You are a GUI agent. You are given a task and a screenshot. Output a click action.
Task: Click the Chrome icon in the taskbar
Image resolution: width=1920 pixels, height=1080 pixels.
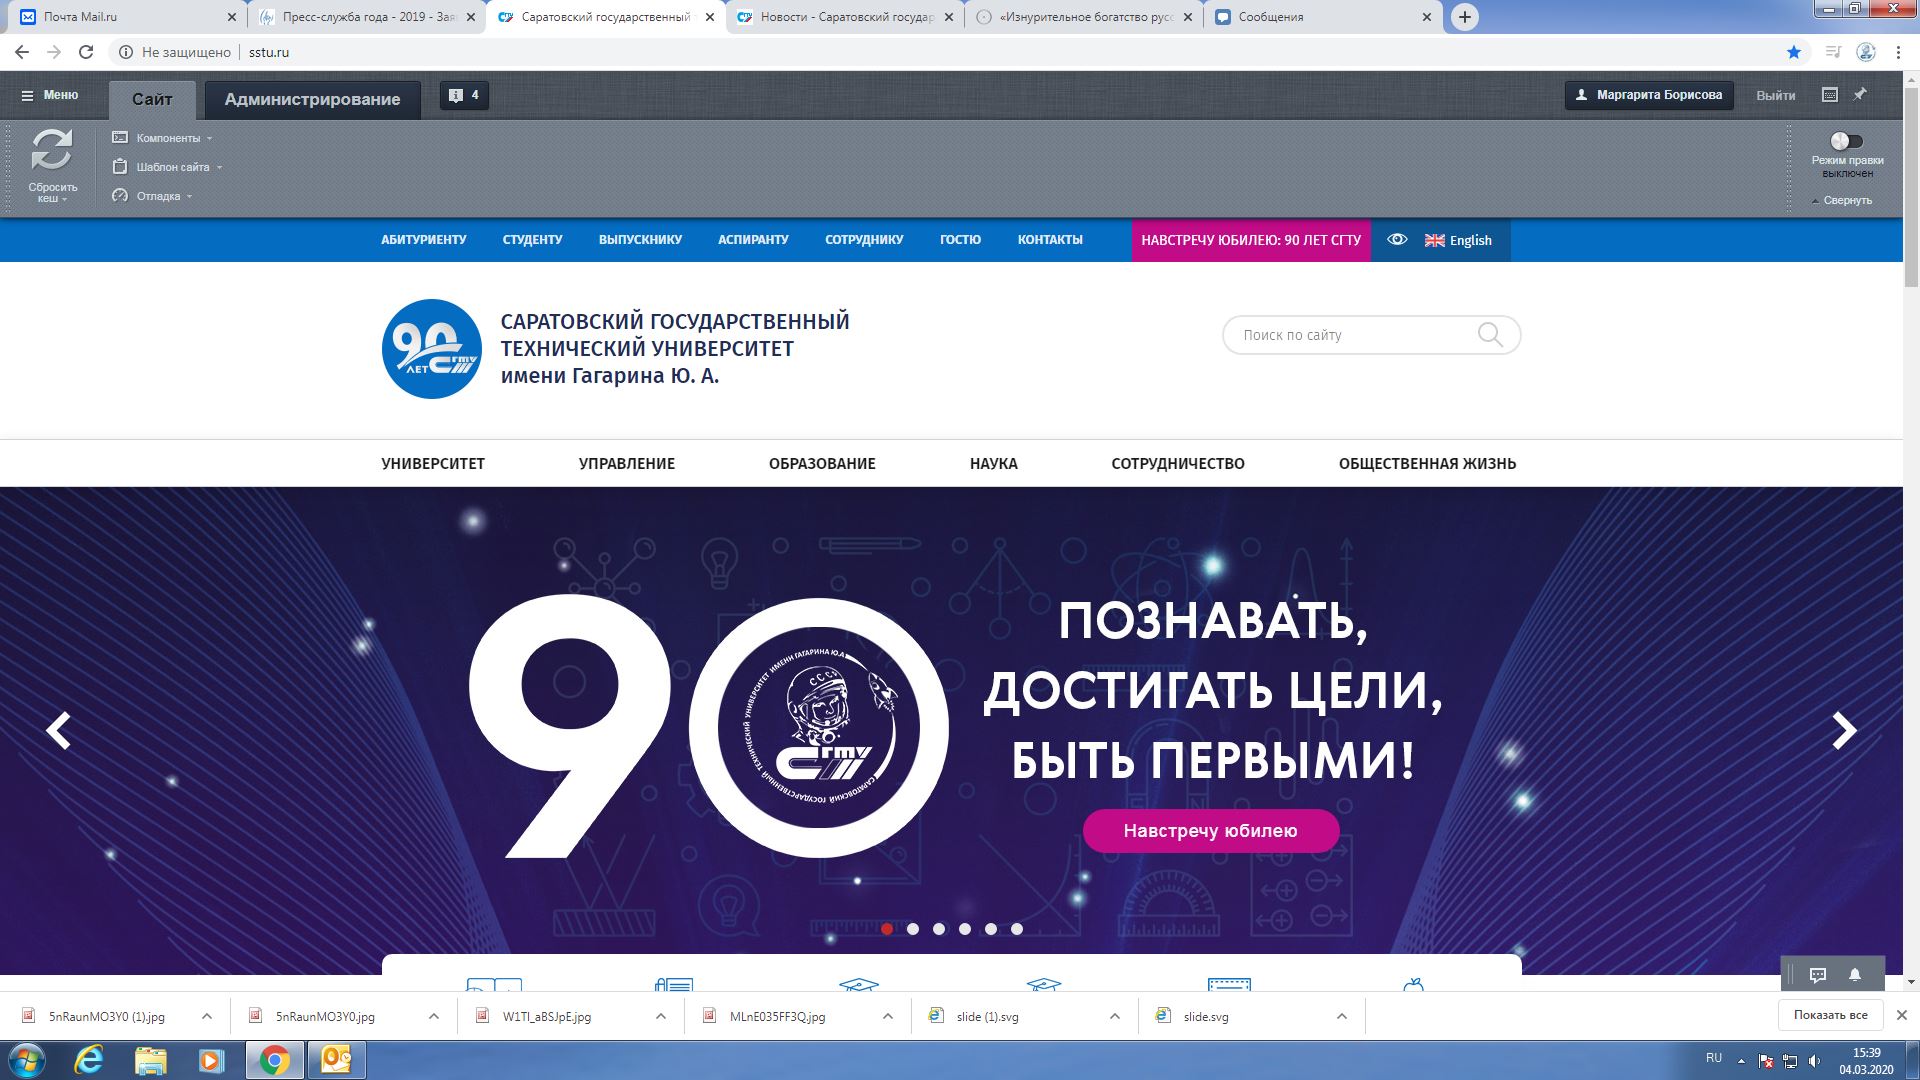click(x=275, y=1059)
